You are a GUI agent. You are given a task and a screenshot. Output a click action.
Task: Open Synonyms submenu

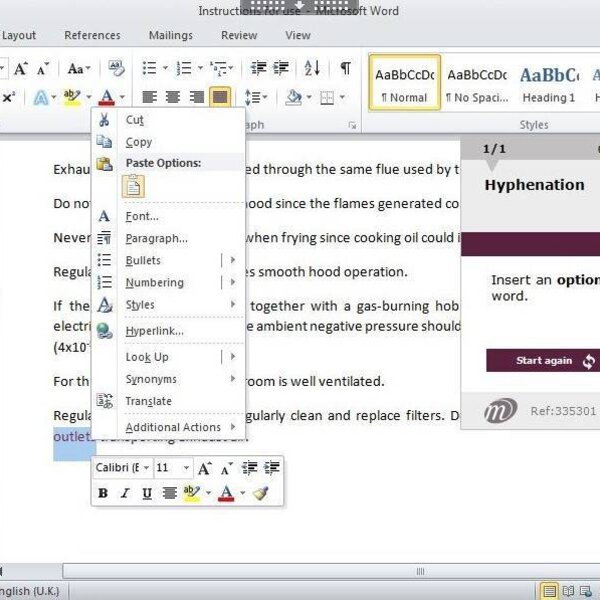(168, 379)
